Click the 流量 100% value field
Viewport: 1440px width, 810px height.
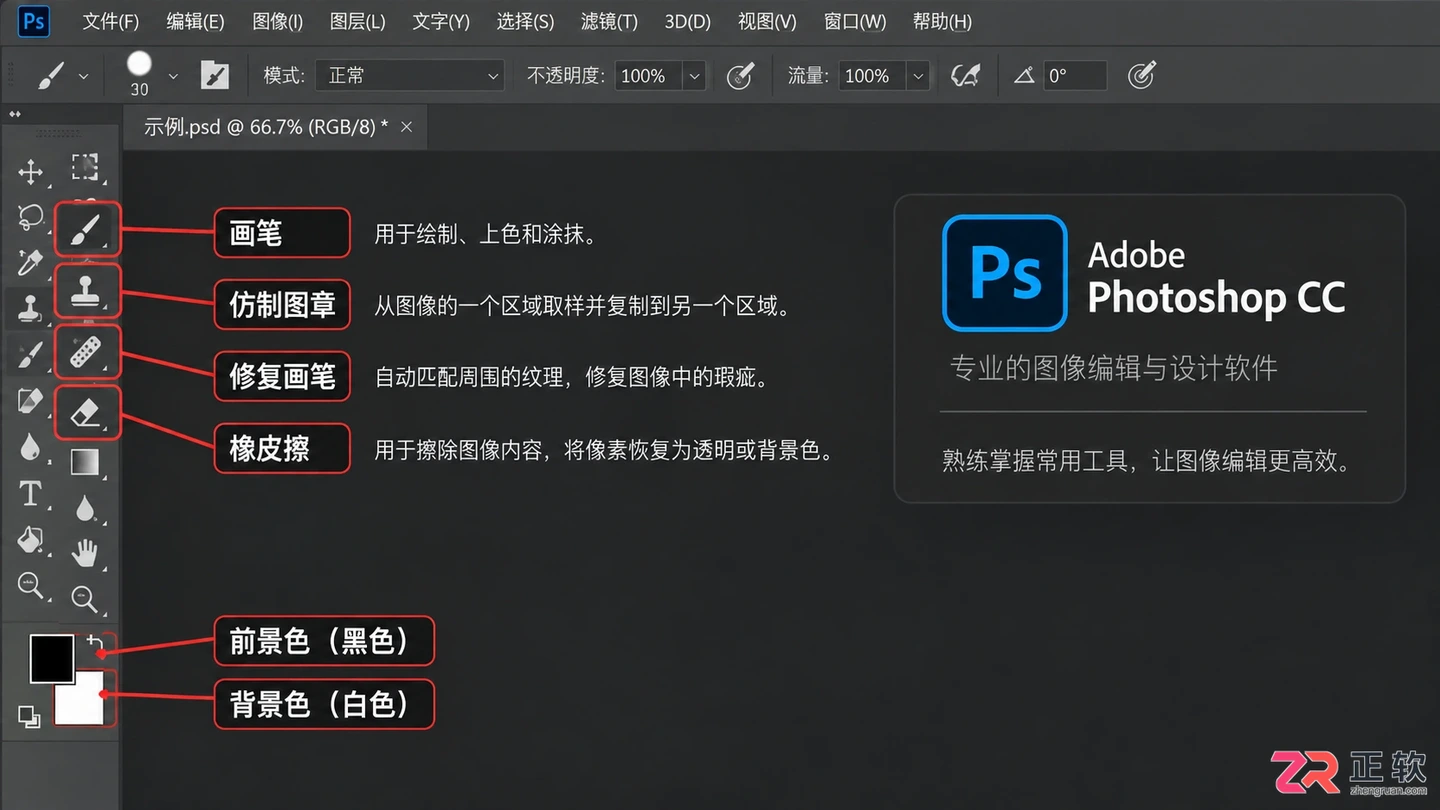point(872,76)
